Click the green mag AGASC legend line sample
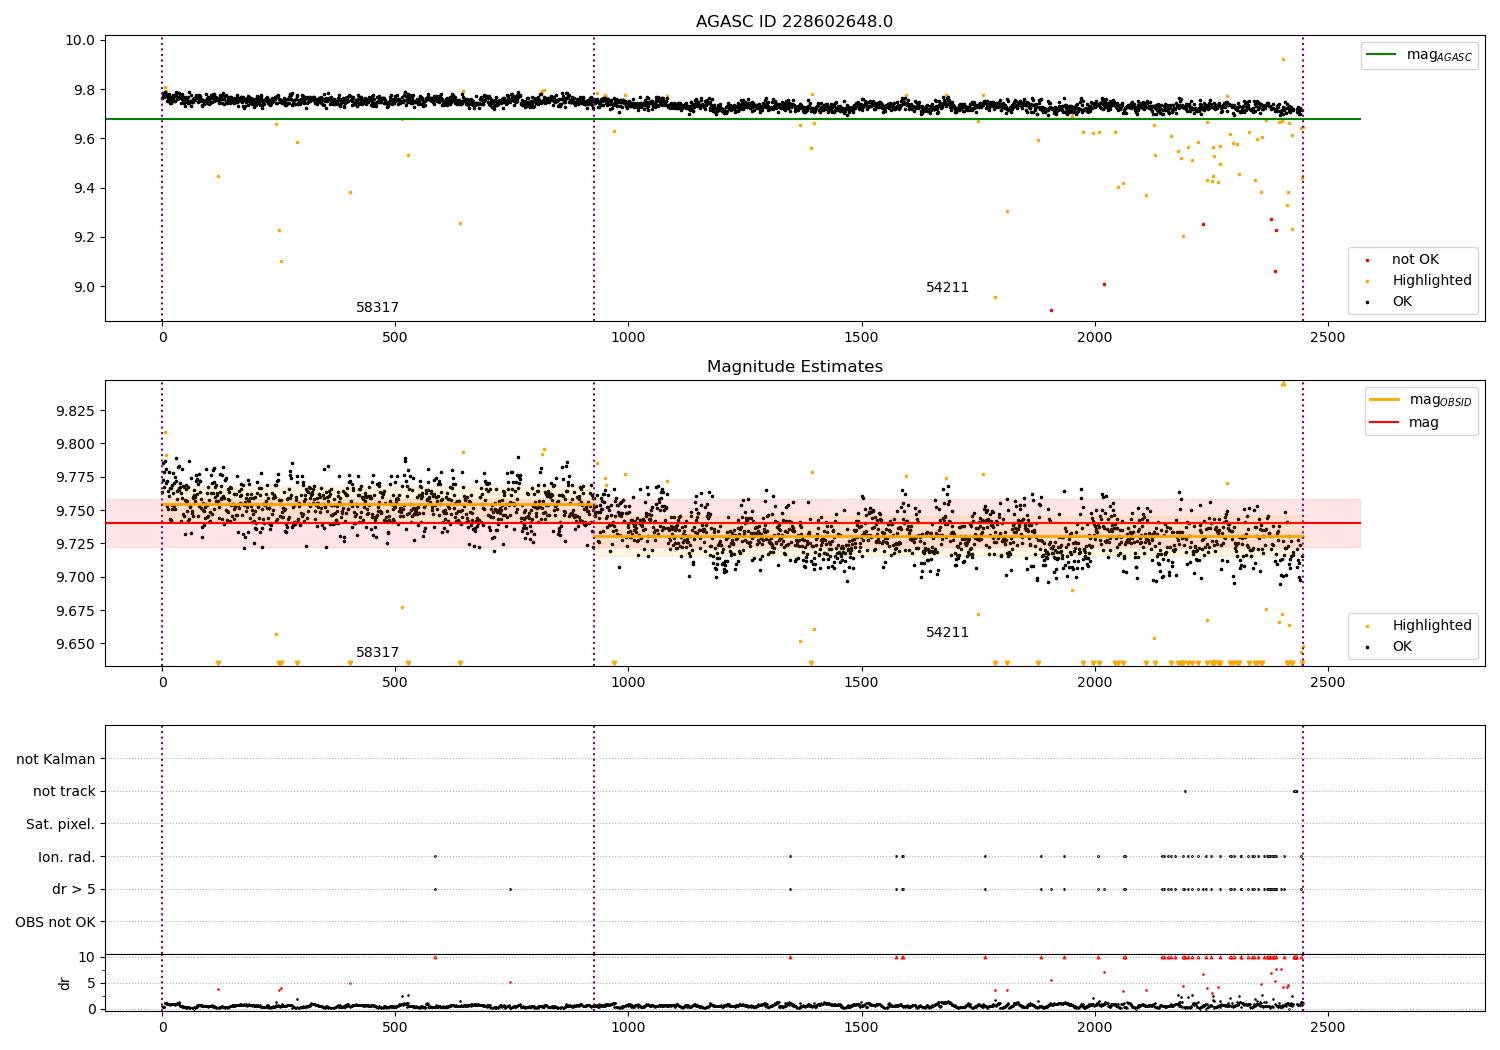The height and width of the screenshot is (1050, 1500). pyautogui.click(x=1381, y=55)
